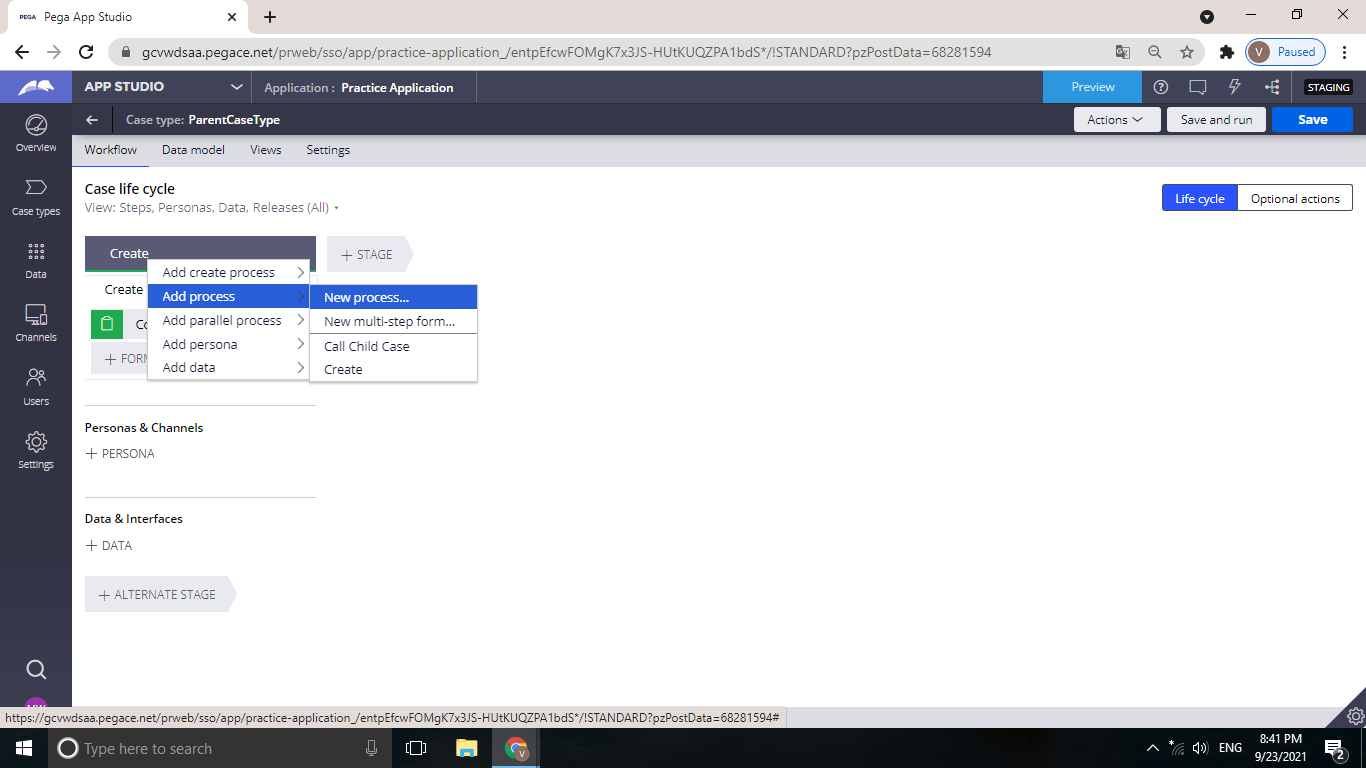This screenshot has height=768, width=1366.
Task: Select Create option in submenu
Action: (393, 369)
